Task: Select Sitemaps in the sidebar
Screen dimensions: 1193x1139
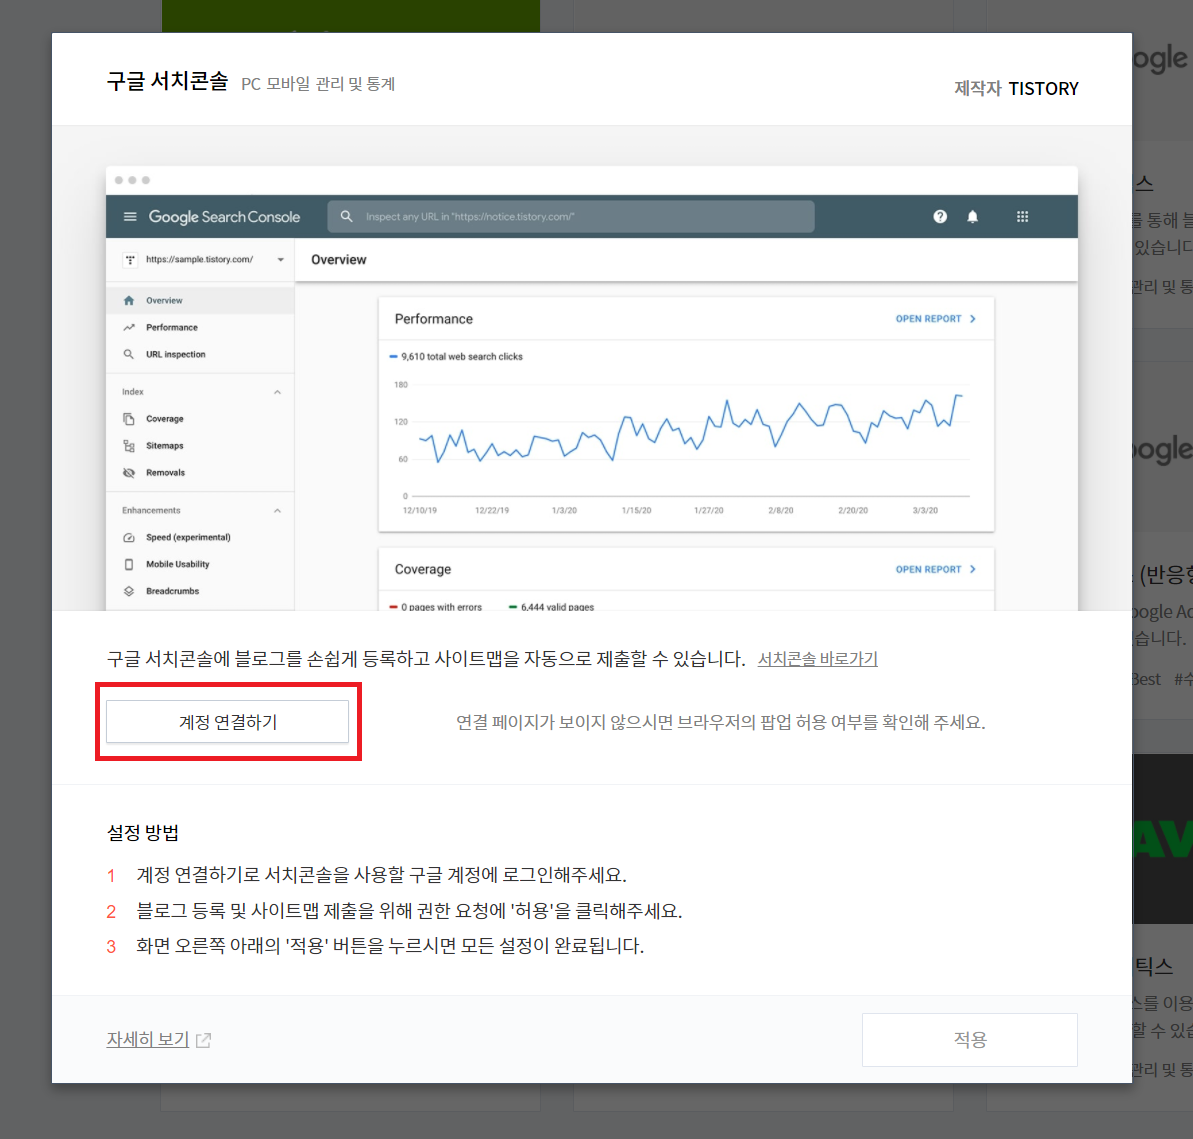Action: click(x=200, y=446)
